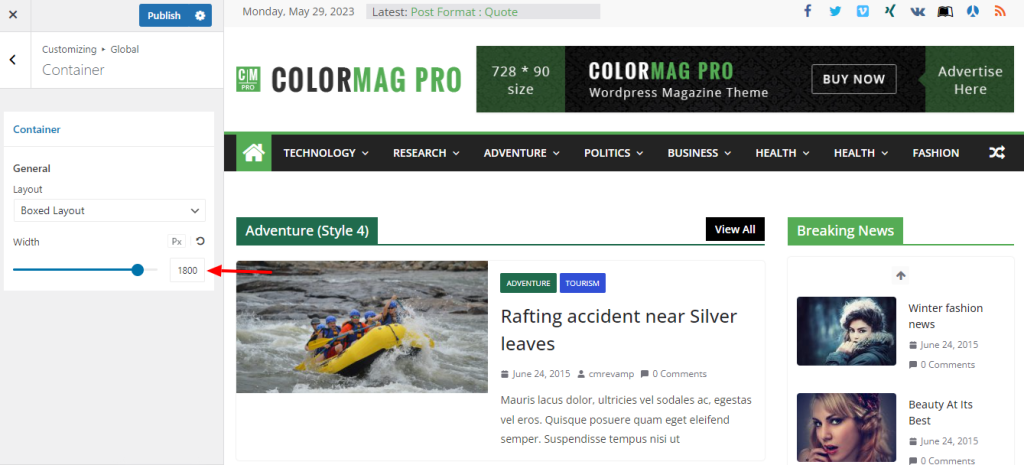1024x465 pixels.
Task: Go back with the left arrow
Action: point(12,59)
